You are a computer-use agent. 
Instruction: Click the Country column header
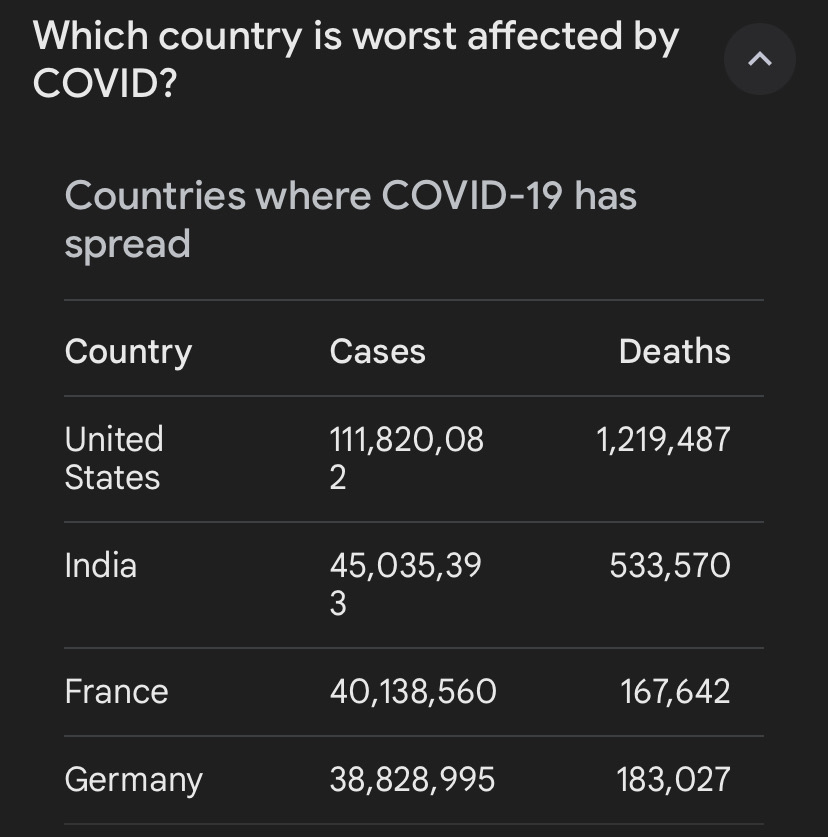pos(128,352)
